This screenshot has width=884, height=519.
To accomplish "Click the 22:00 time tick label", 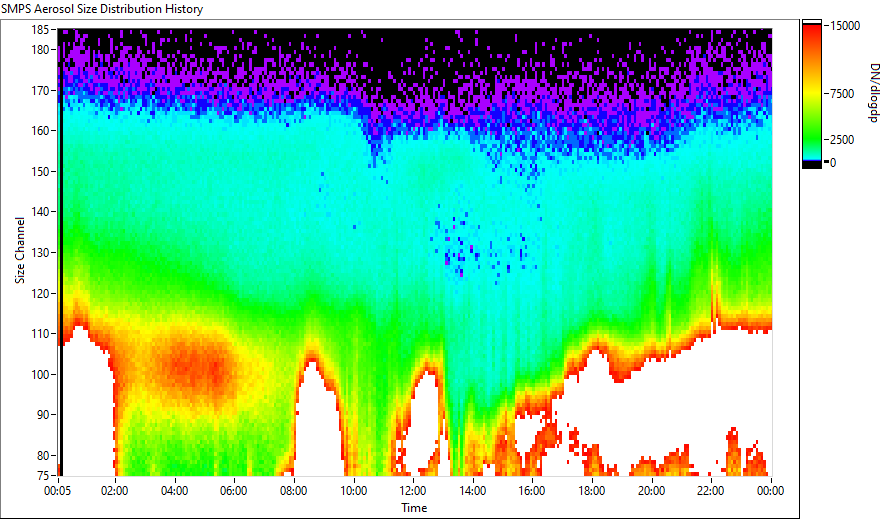I will tap(710, 491).
